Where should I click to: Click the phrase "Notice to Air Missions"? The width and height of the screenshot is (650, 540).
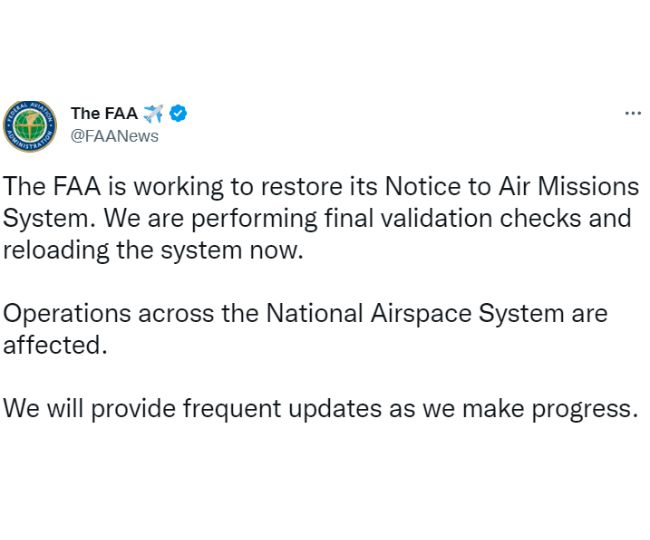[512, 186]
